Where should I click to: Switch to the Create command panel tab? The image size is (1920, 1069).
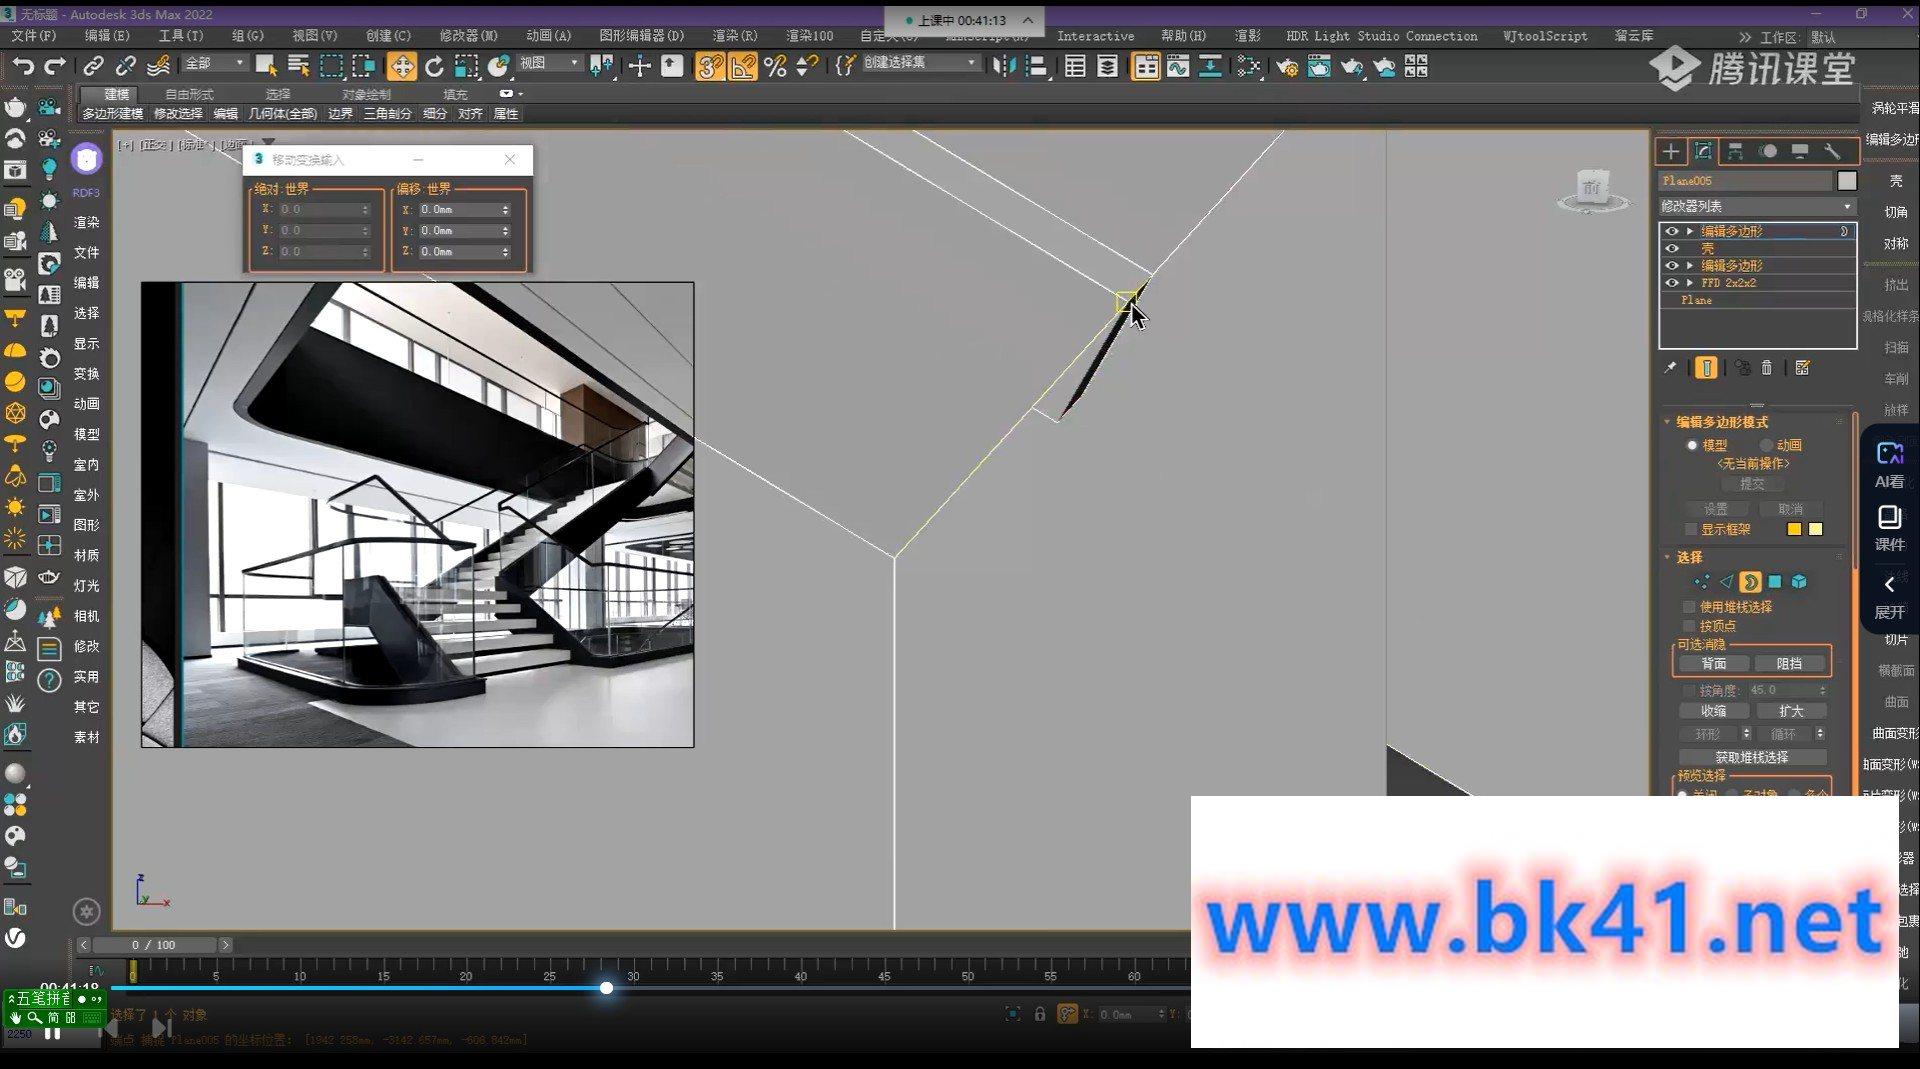click(1670, 152)
